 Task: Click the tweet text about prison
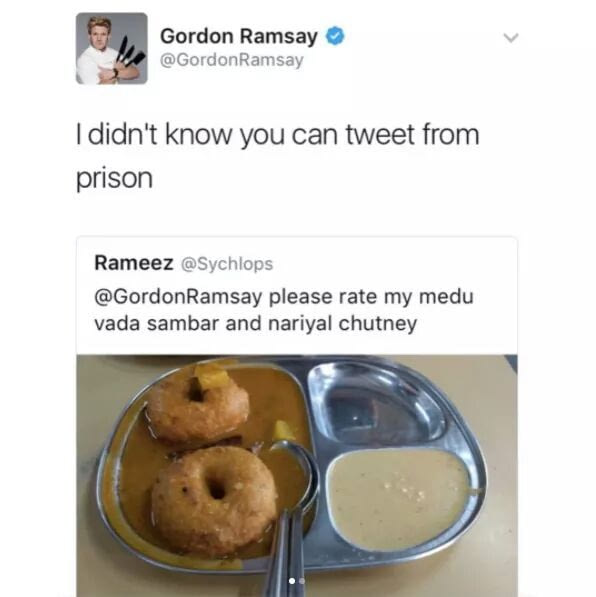(x=277, y=156)
